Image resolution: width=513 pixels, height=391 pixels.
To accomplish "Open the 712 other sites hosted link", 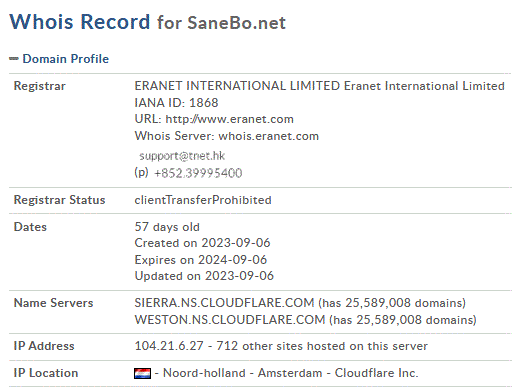I will coord(322,346).
